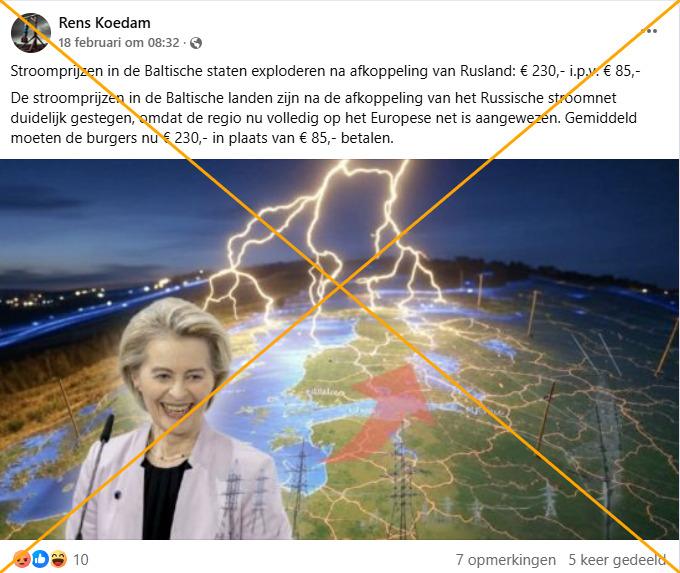Click the paragraph starting De stroomprijzen in

[x=324, y=118]
